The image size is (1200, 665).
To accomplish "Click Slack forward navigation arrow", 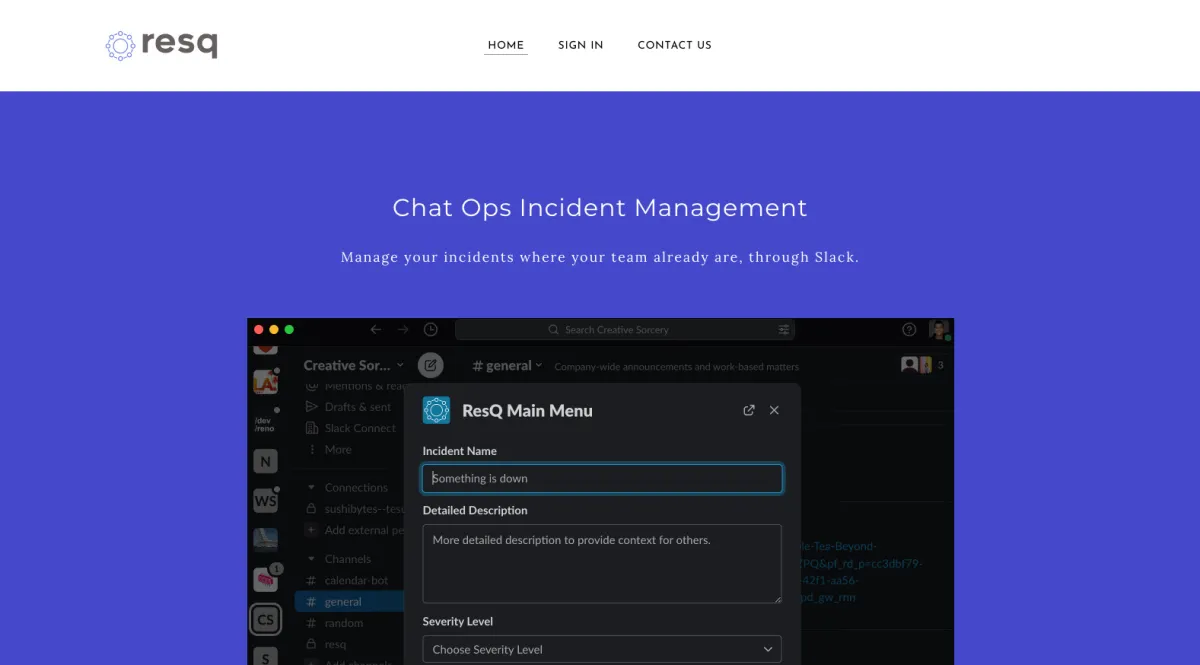I will pos(402,329).
